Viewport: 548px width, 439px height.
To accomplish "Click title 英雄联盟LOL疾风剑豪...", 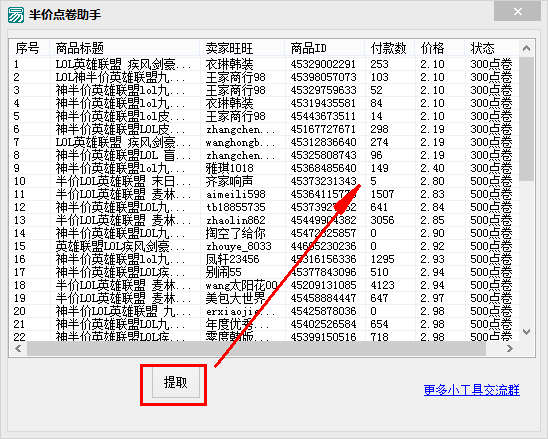I will pyautogui.click(x=121, y=246).
